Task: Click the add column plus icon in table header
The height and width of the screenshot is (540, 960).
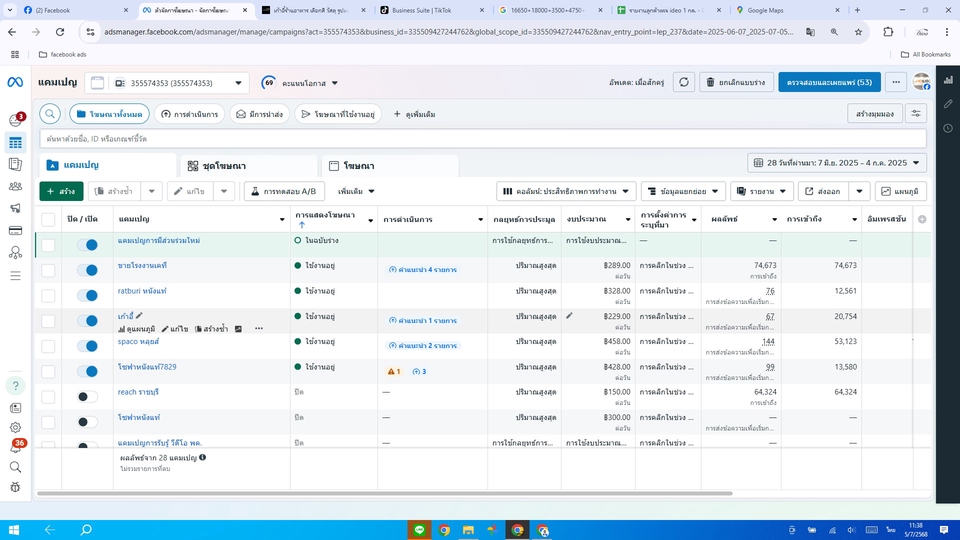Action: coord(922,219)
